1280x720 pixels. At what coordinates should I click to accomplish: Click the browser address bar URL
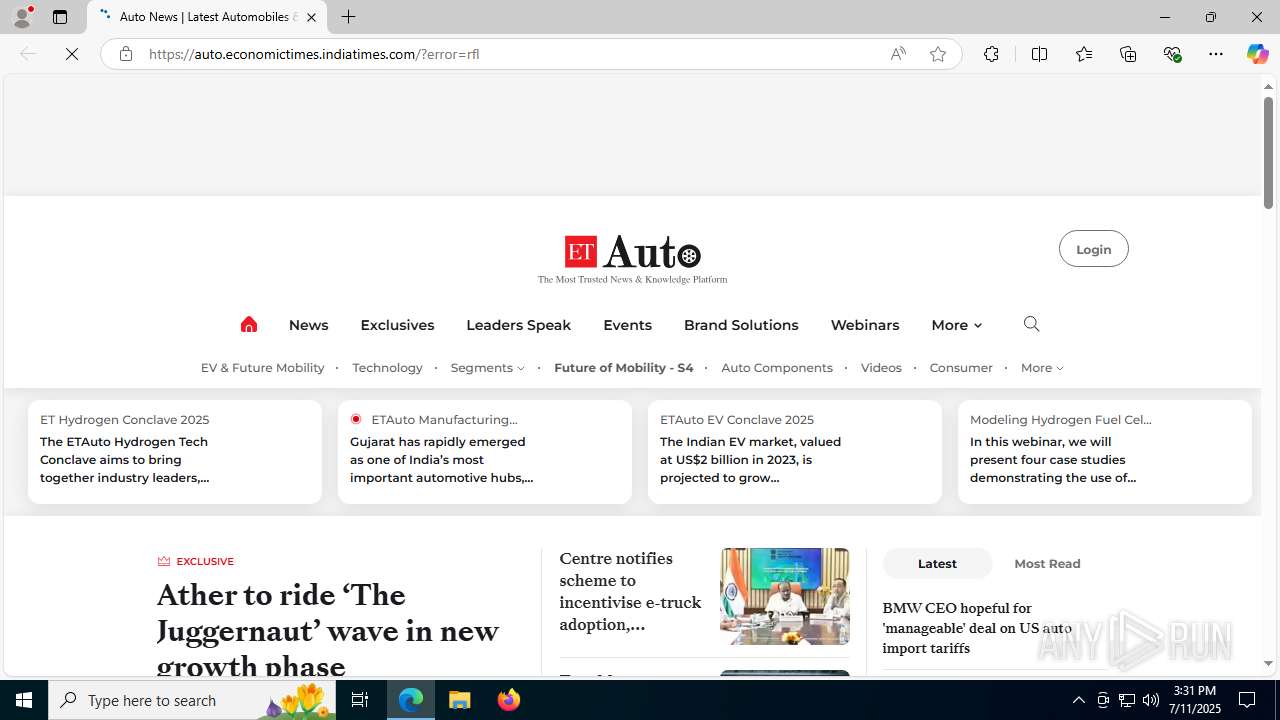click(x=314, y=54)
